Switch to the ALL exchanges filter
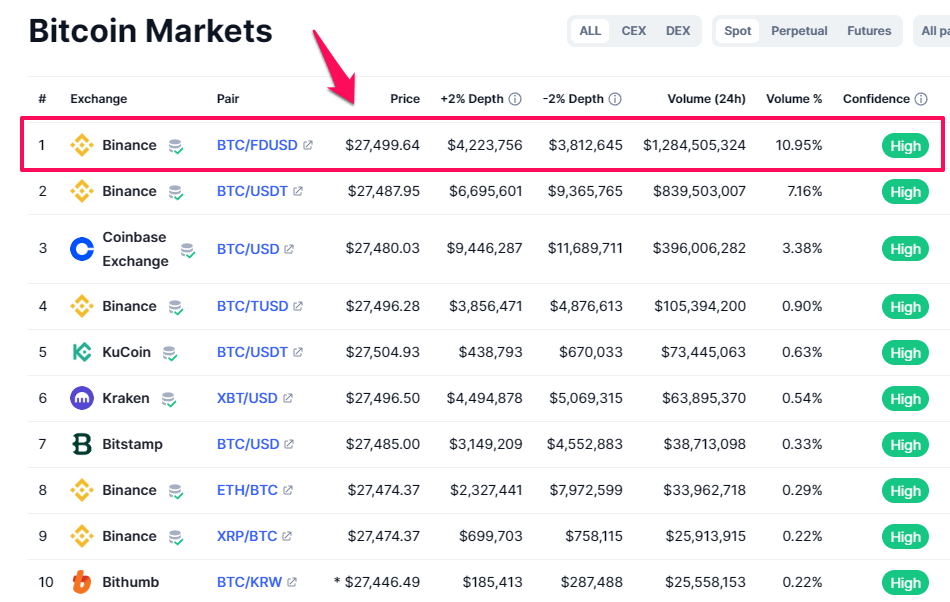This screenshot has width=950, height=602. click(590, 31)
